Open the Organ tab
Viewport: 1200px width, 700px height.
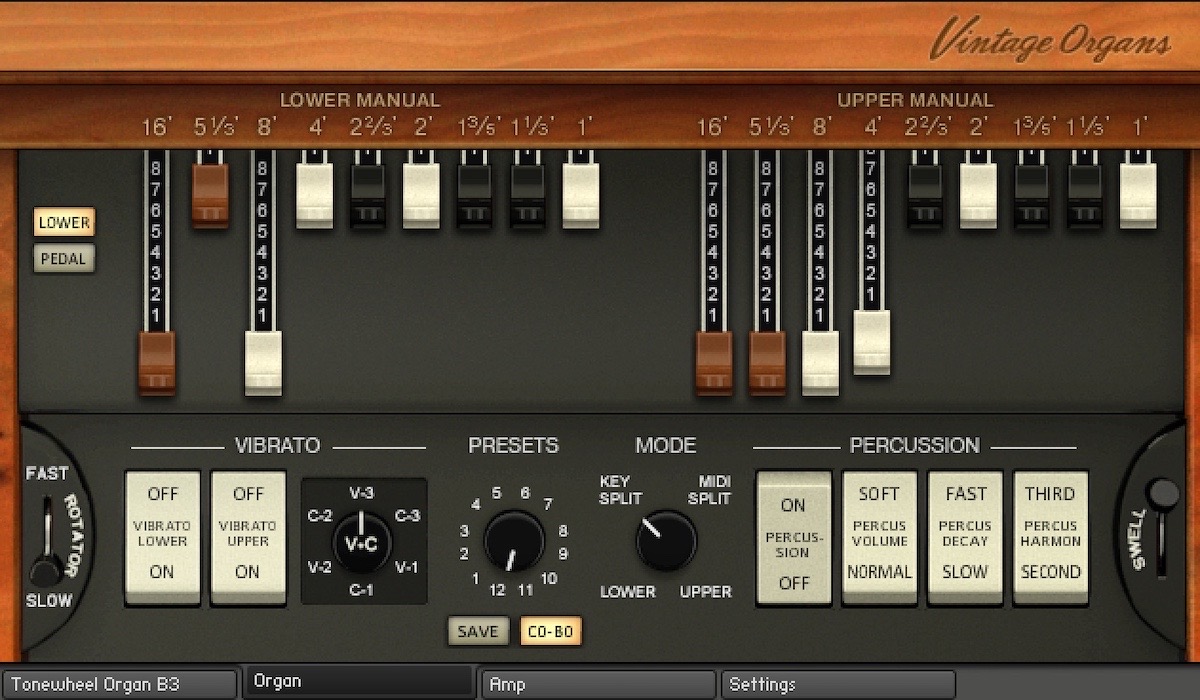(360, 683)
